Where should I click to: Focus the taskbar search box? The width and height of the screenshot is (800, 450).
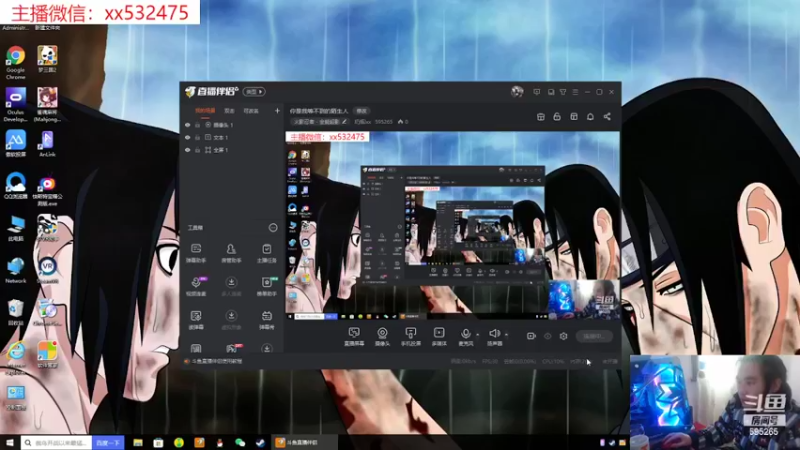point(57,442)
